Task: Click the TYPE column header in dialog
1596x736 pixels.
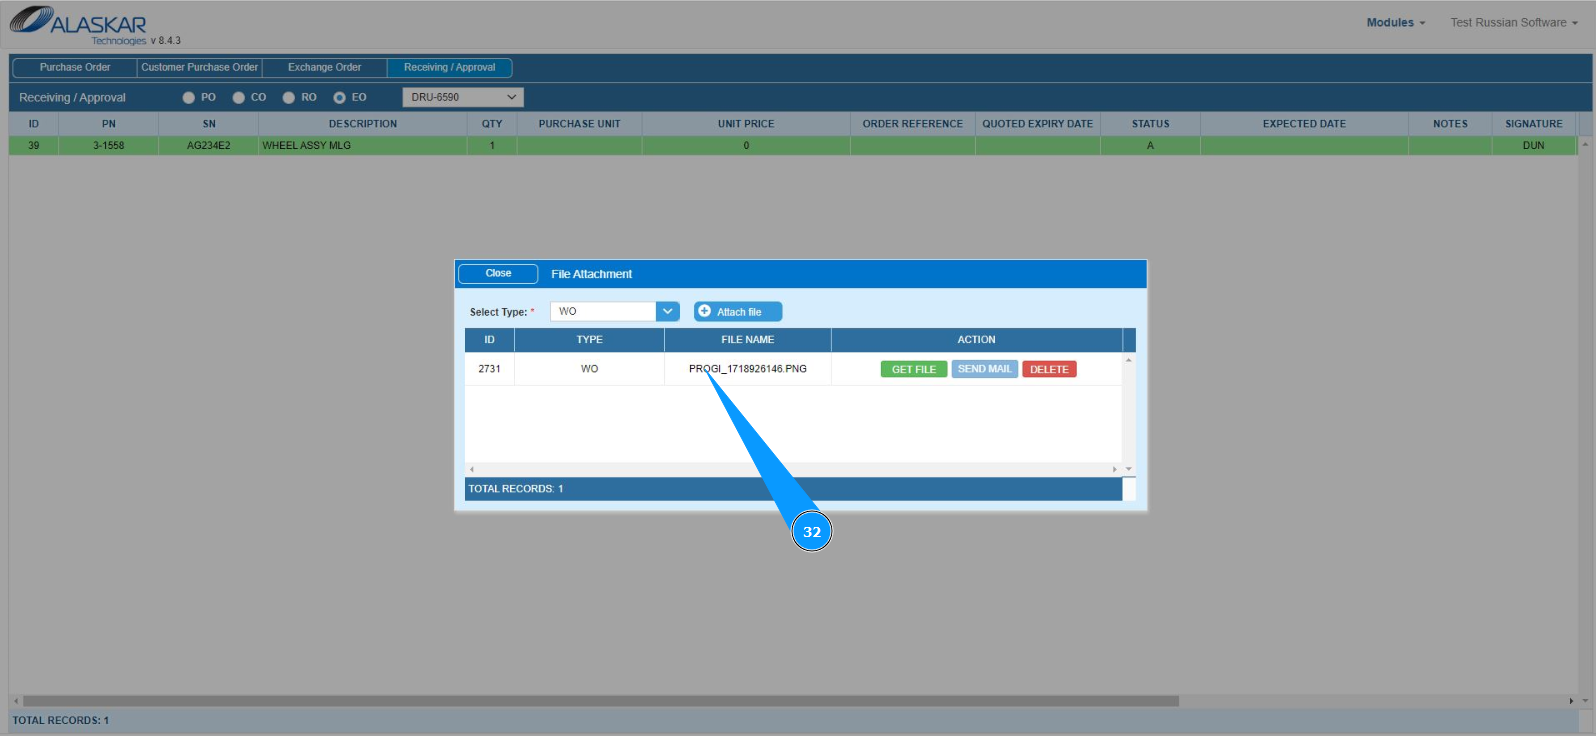Action: pos(589,340)
